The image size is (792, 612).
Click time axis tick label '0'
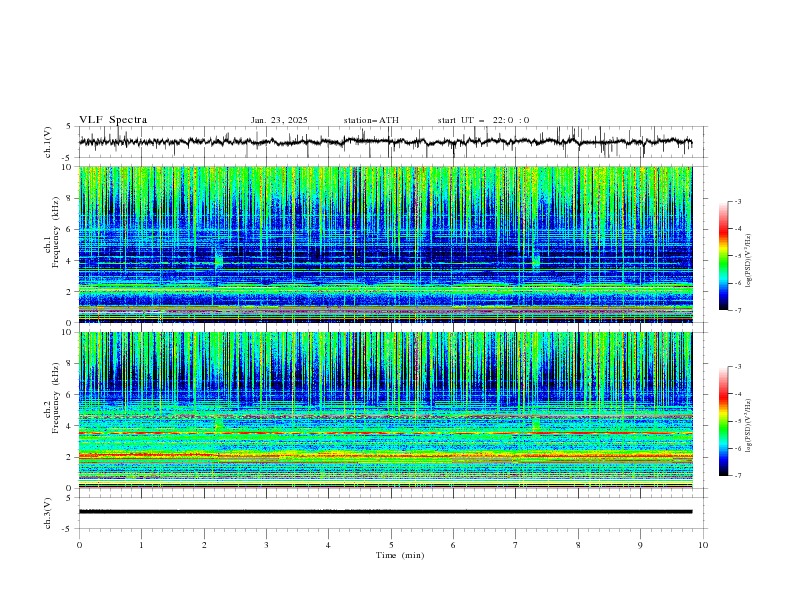[x=79, y=545]
